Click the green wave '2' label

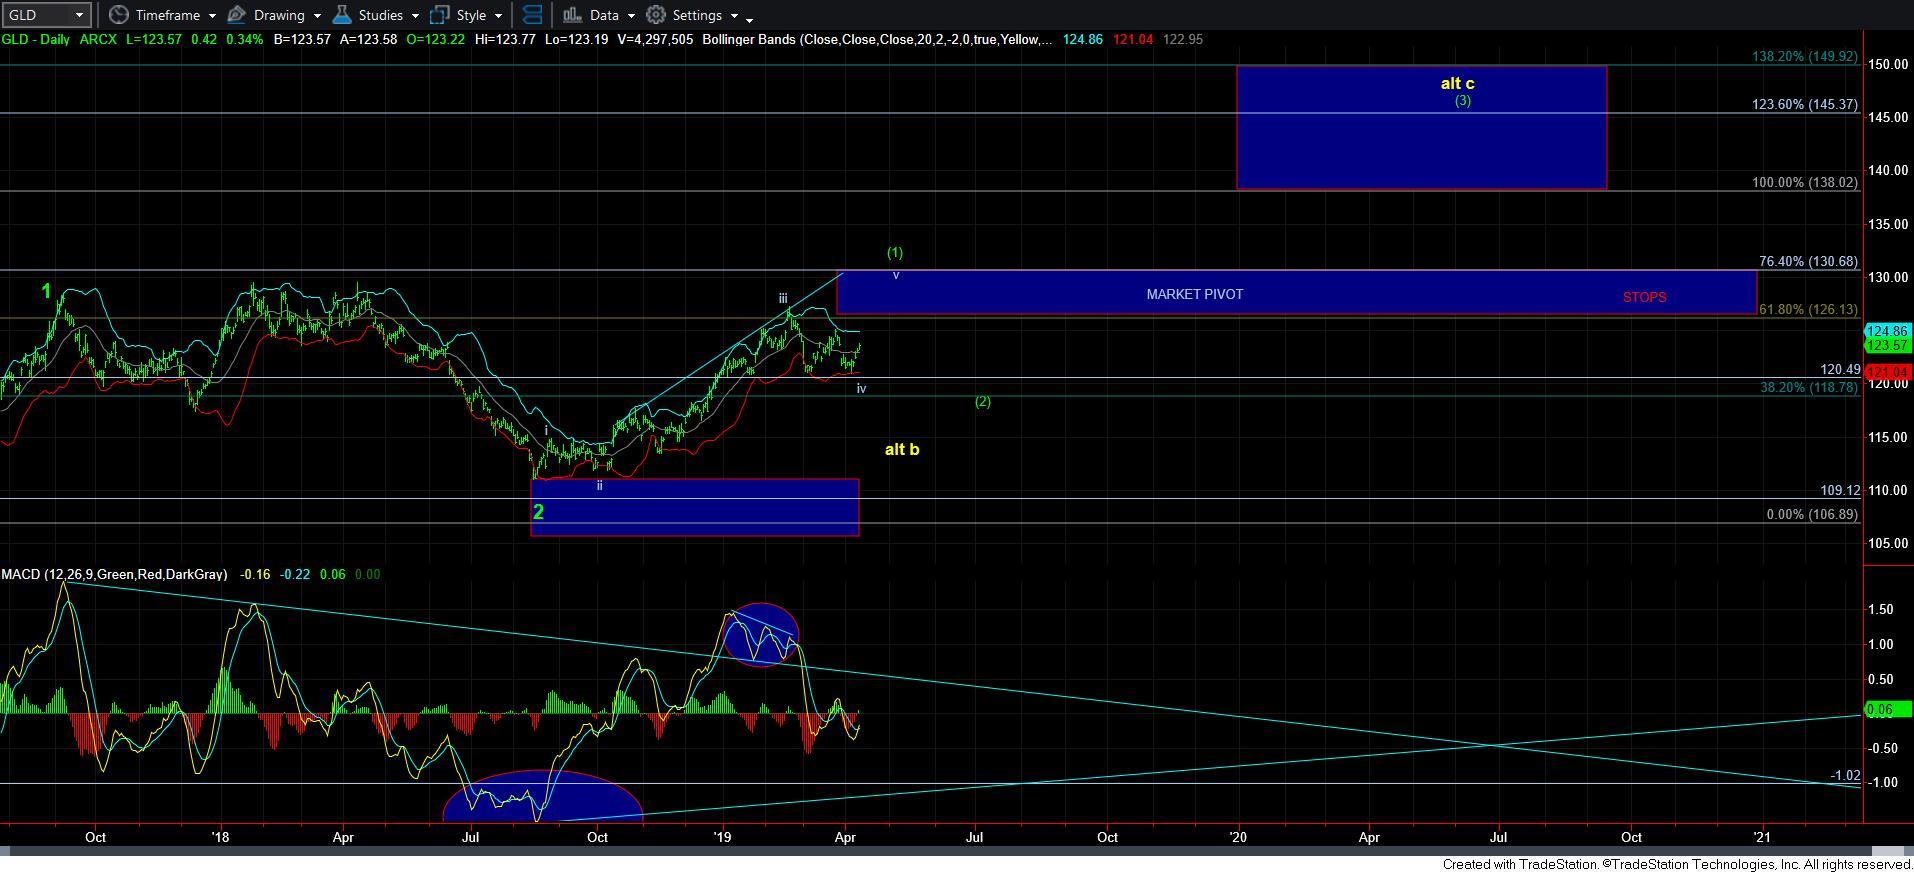click(538, 512)
